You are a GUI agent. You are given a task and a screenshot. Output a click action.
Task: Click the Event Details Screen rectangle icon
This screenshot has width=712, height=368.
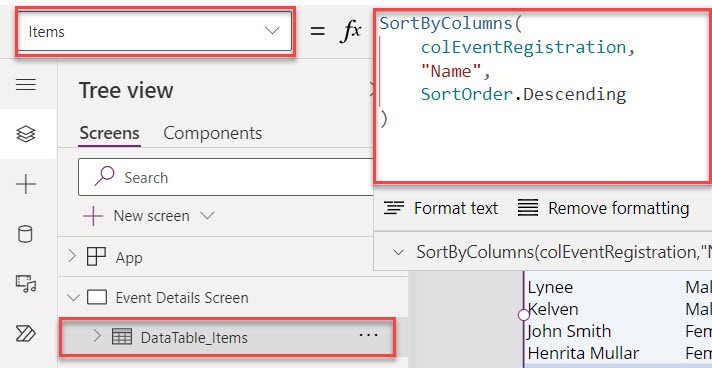[x=97, y=298]
